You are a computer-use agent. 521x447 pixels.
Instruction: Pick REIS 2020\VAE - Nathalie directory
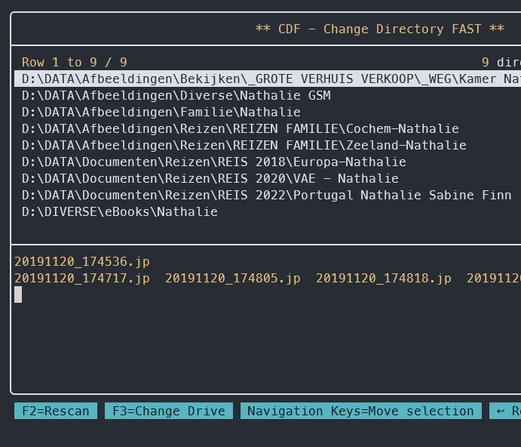[x=210, y=179]
